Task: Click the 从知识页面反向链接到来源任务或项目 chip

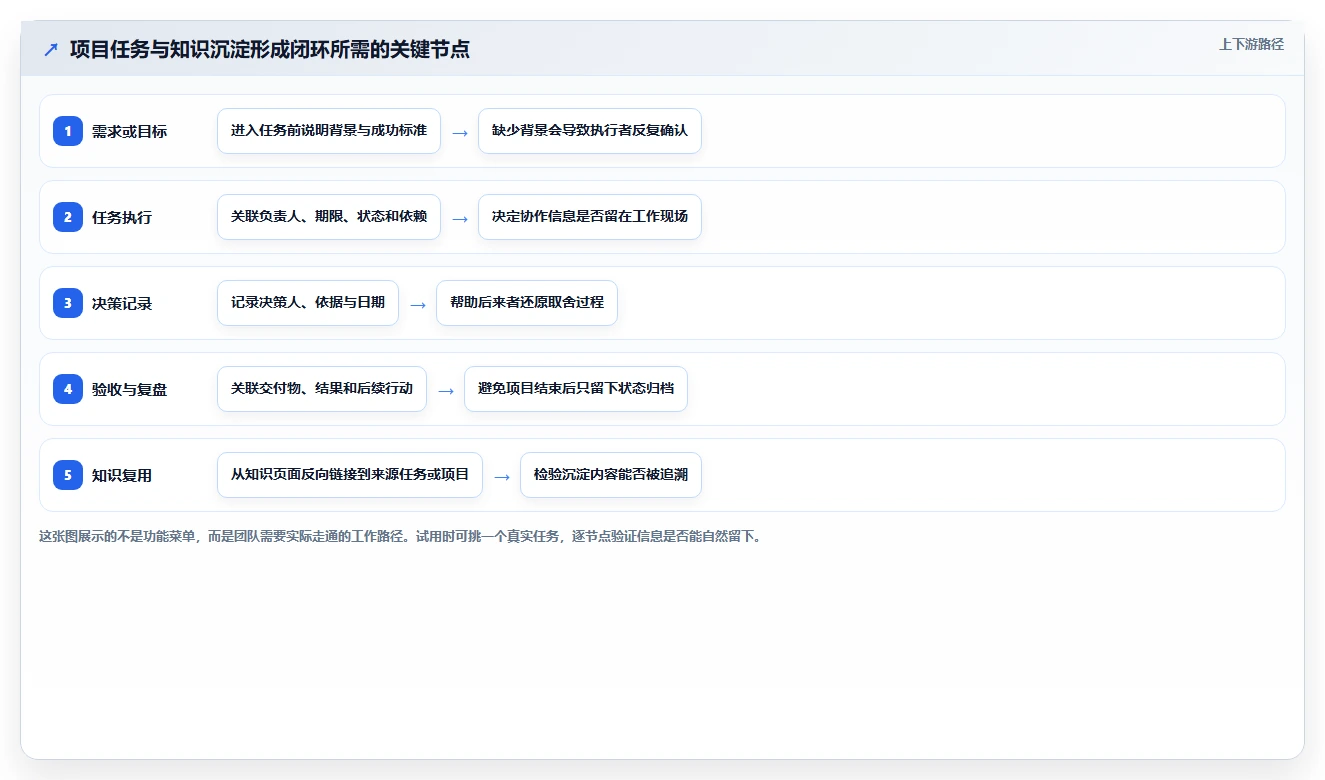Action: click(x=350, y=475)
